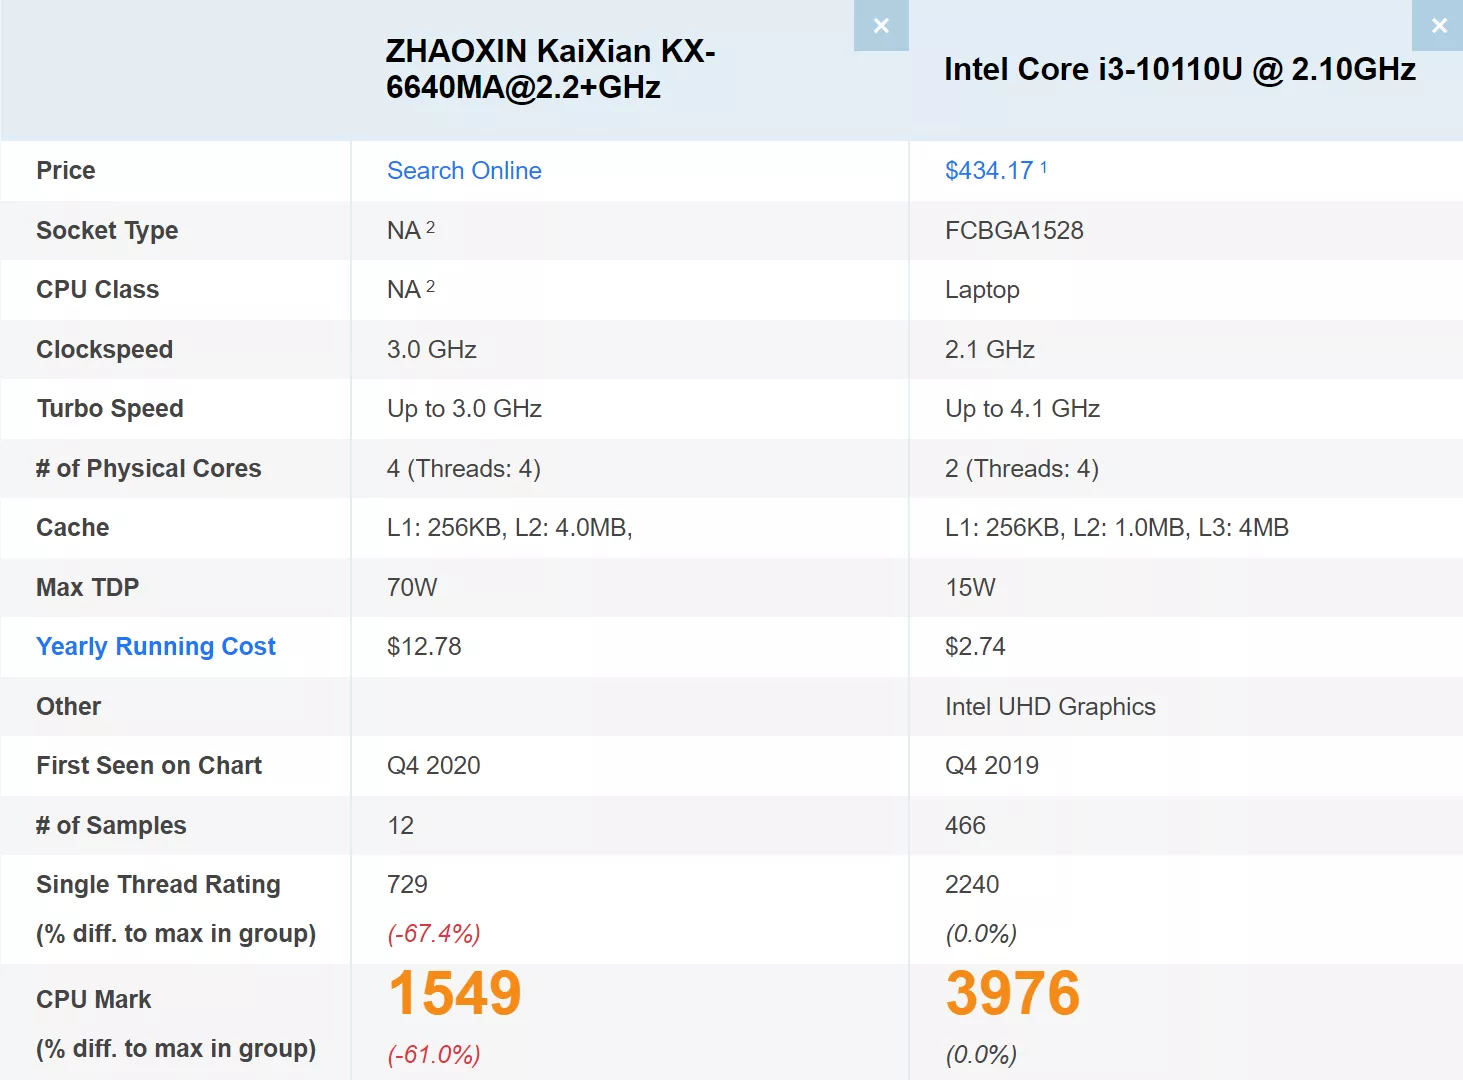Click the CPU Mark label
1463x1080 pixels.
tap(94, 999)
